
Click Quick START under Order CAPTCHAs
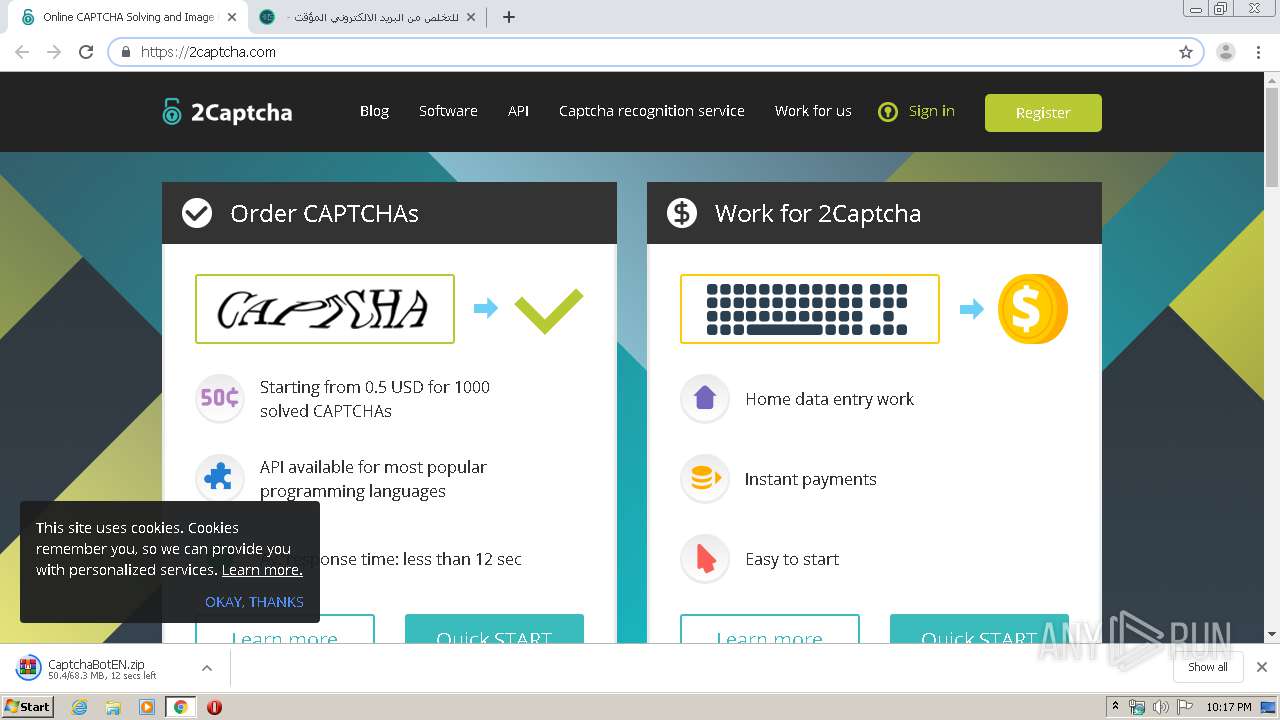pos(494,629)
